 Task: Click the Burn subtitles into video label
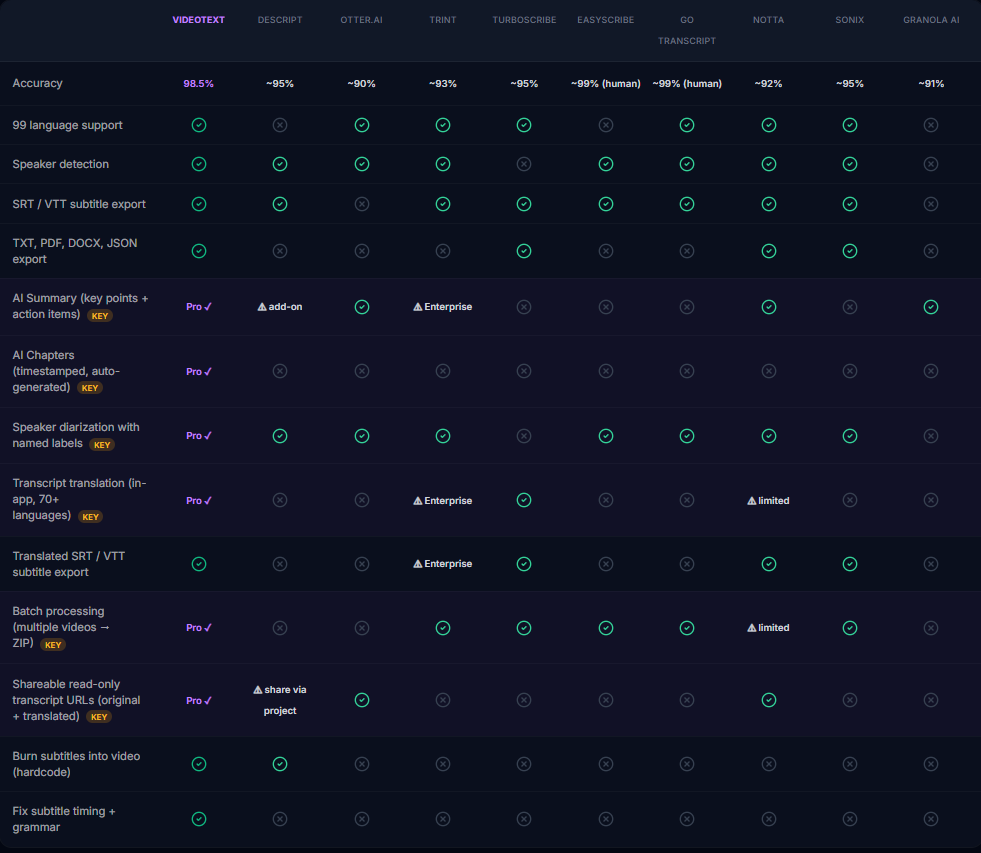pyautogui.click(x=76, y=764)
